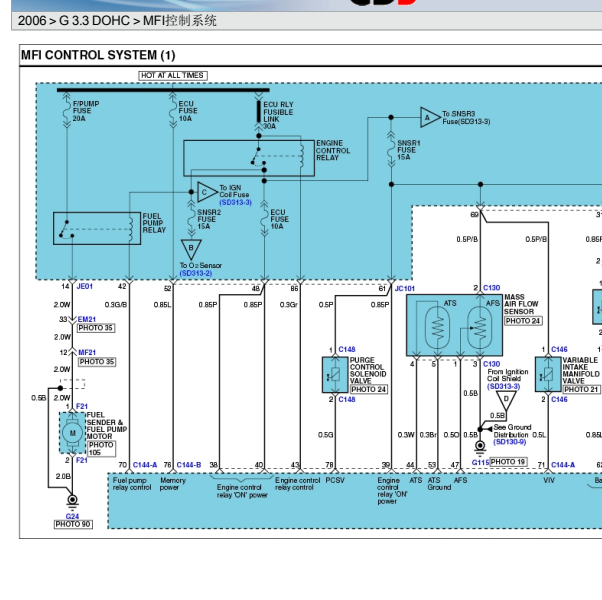
Task: Click the SNSR2 FUSE 15A symbol
Action: coord(191,219)
